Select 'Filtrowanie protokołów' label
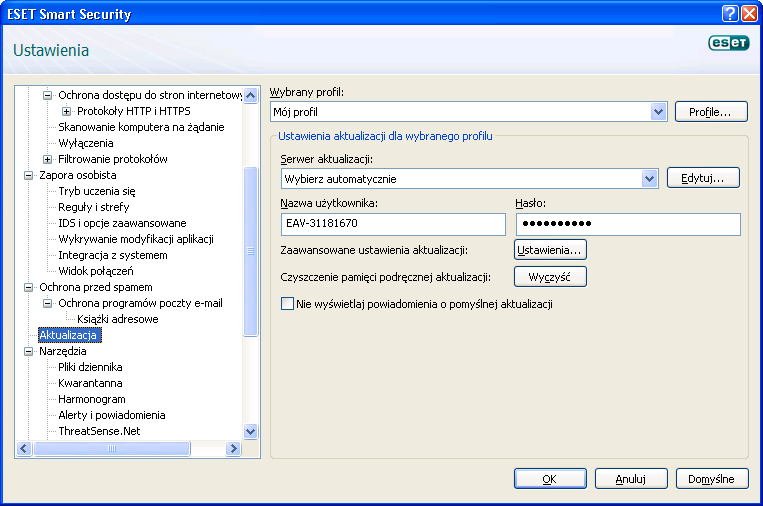 click(x=113, y=159)
